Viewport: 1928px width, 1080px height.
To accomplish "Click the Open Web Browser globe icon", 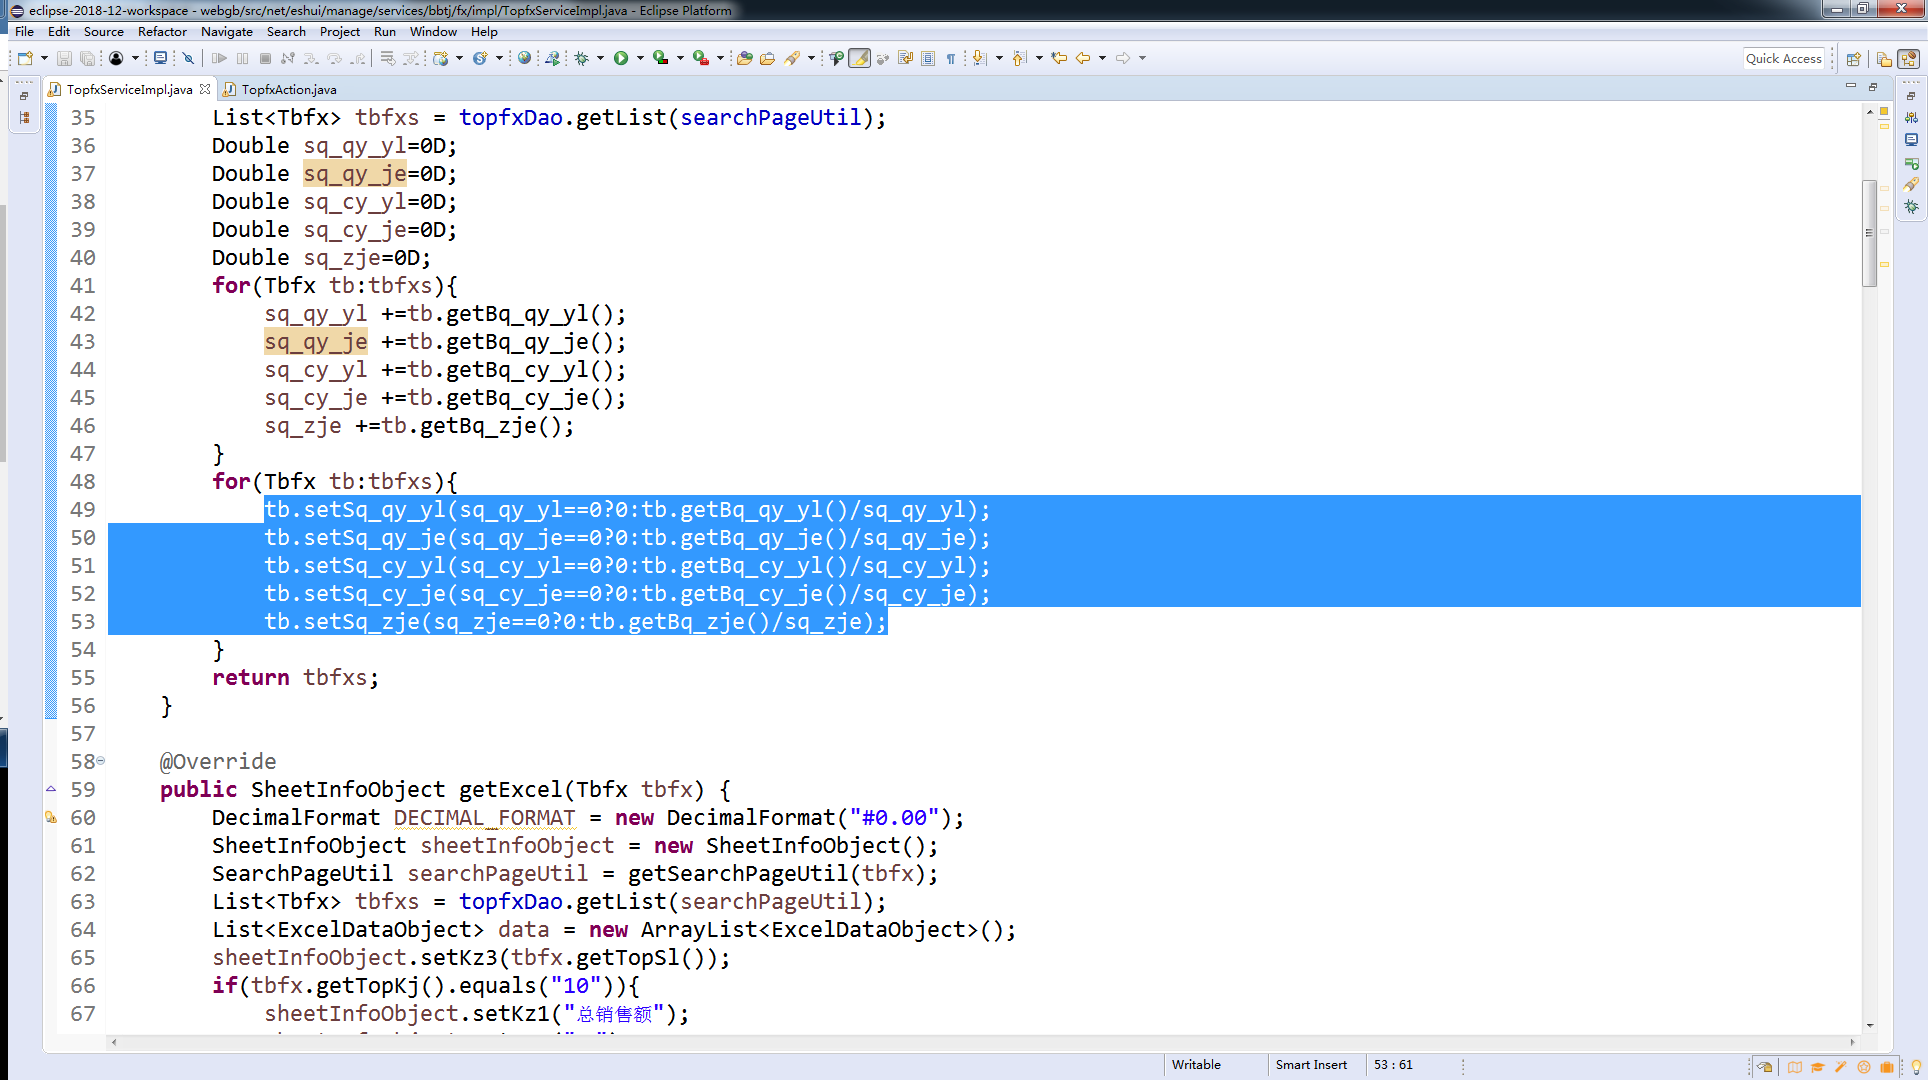I will pos(524,58).
